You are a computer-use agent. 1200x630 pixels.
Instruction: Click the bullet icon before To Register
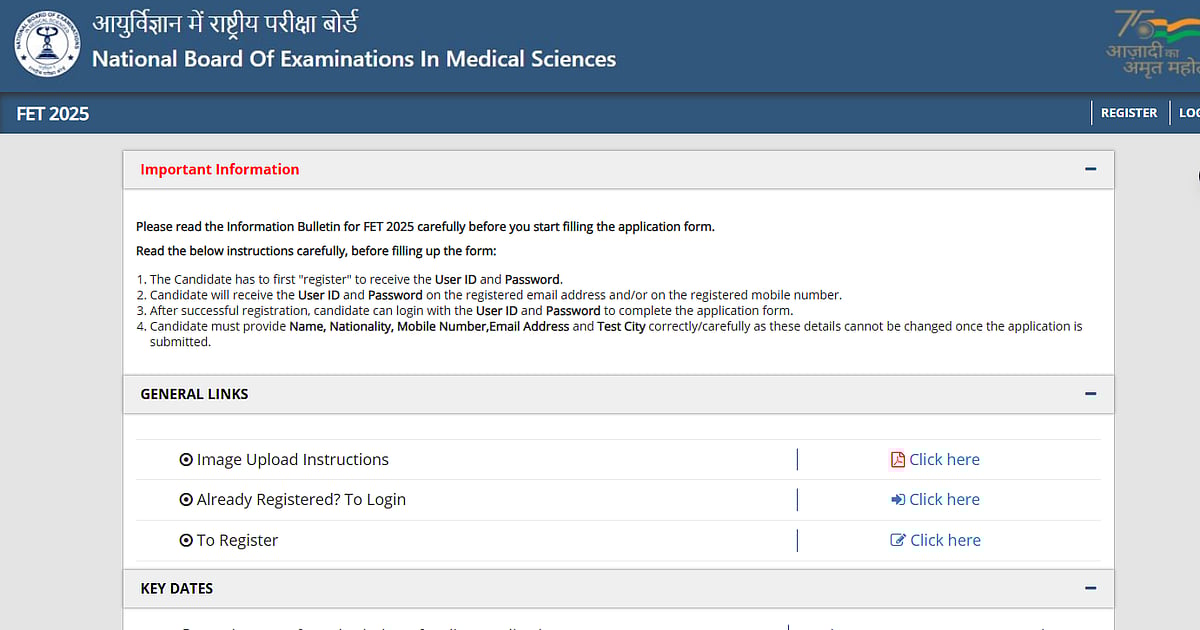pyautogui.click(x=186, y=540)
